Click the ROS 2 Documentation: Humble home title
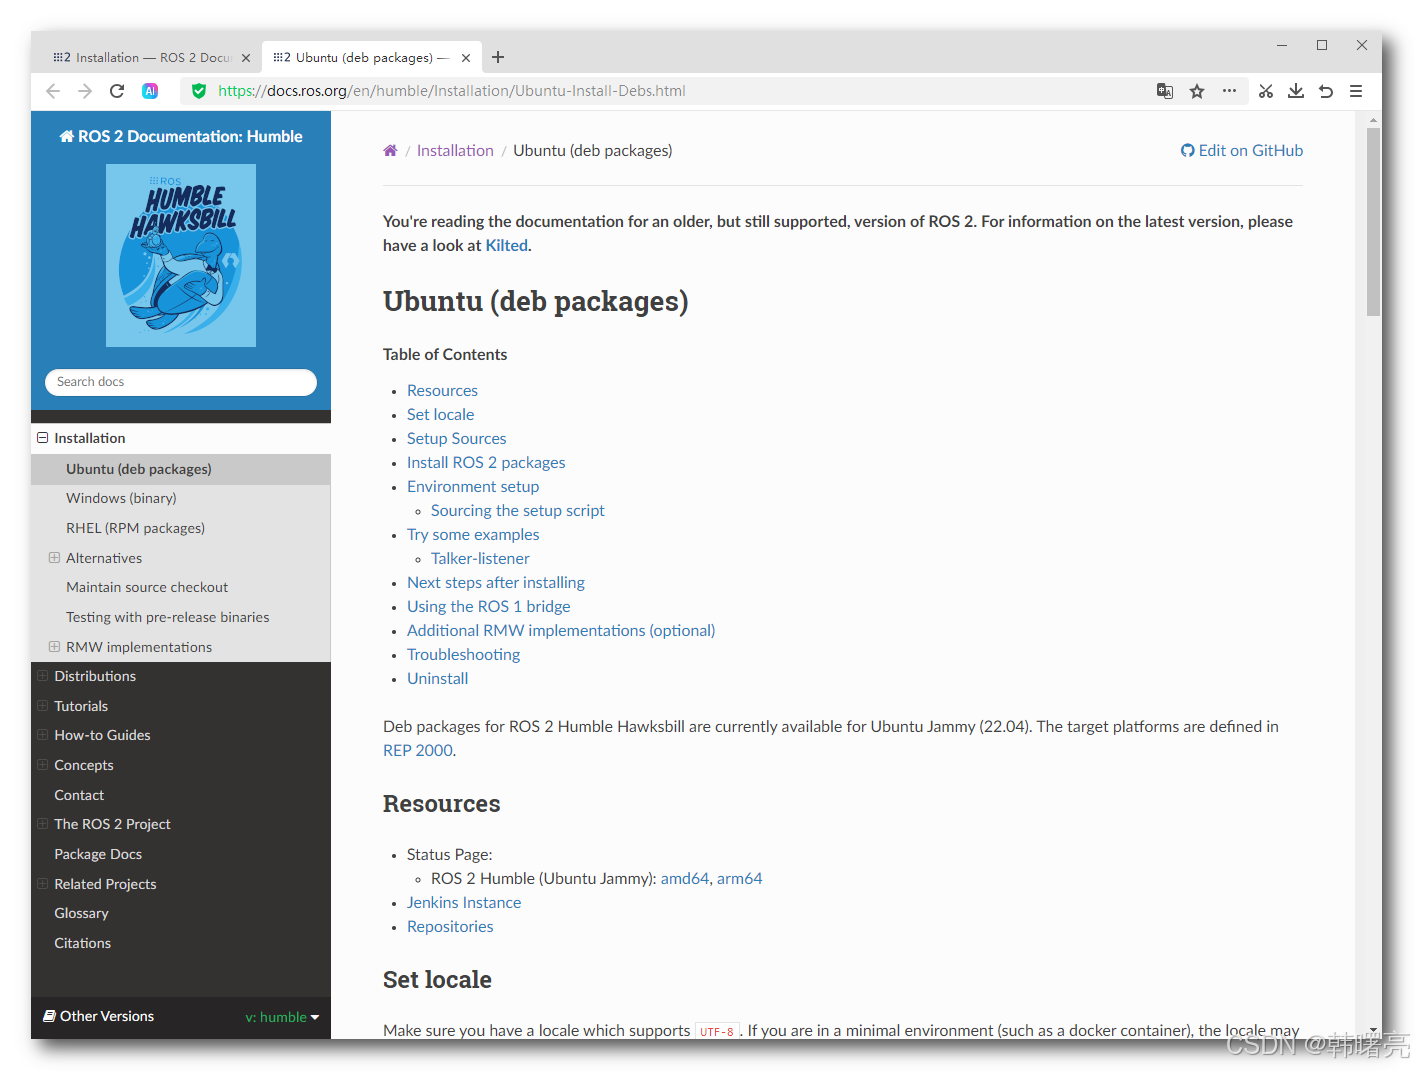The image size is (1414, 1071). pyautogui.click(x=181, y=136)
